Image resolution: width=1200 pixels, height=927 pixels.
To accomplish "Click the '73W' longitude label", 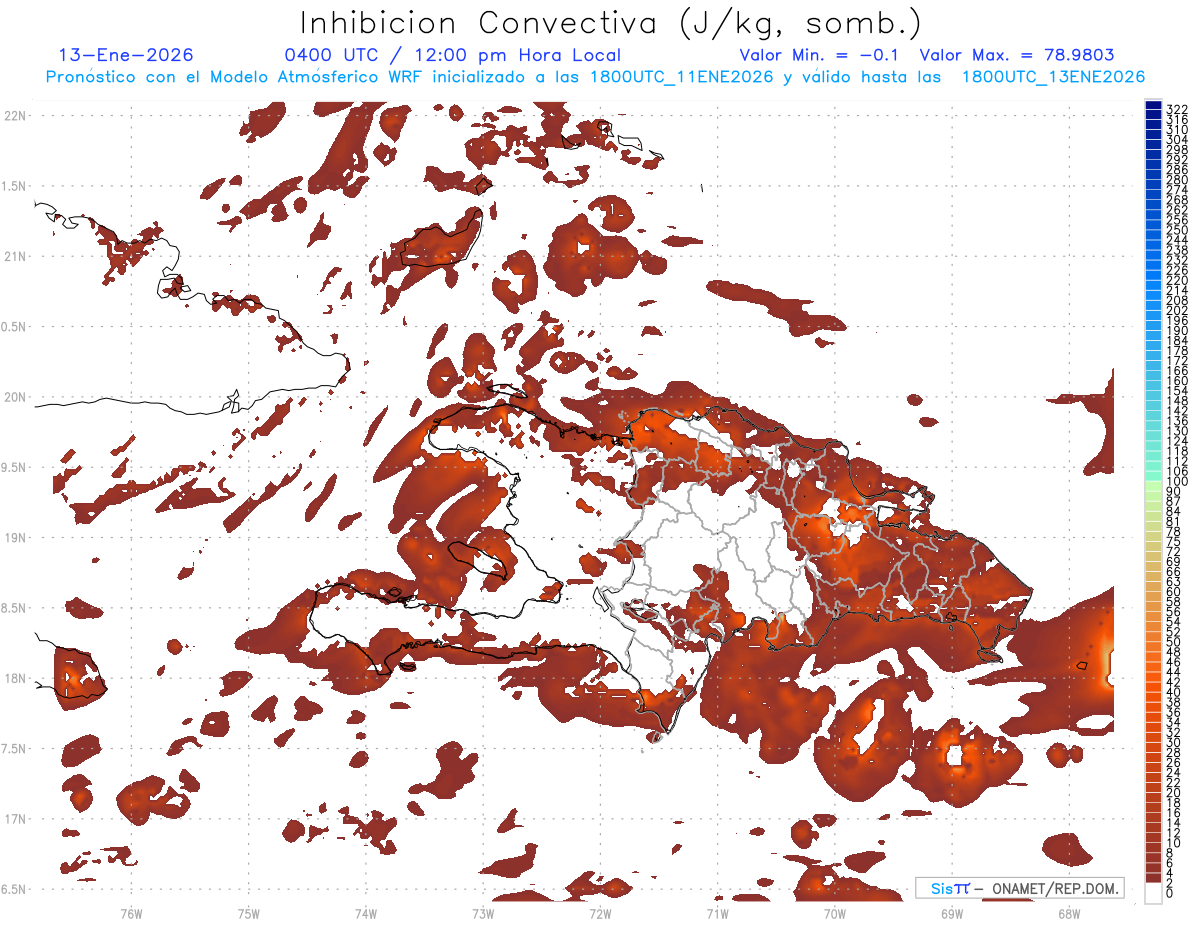I will pos(483,913).
